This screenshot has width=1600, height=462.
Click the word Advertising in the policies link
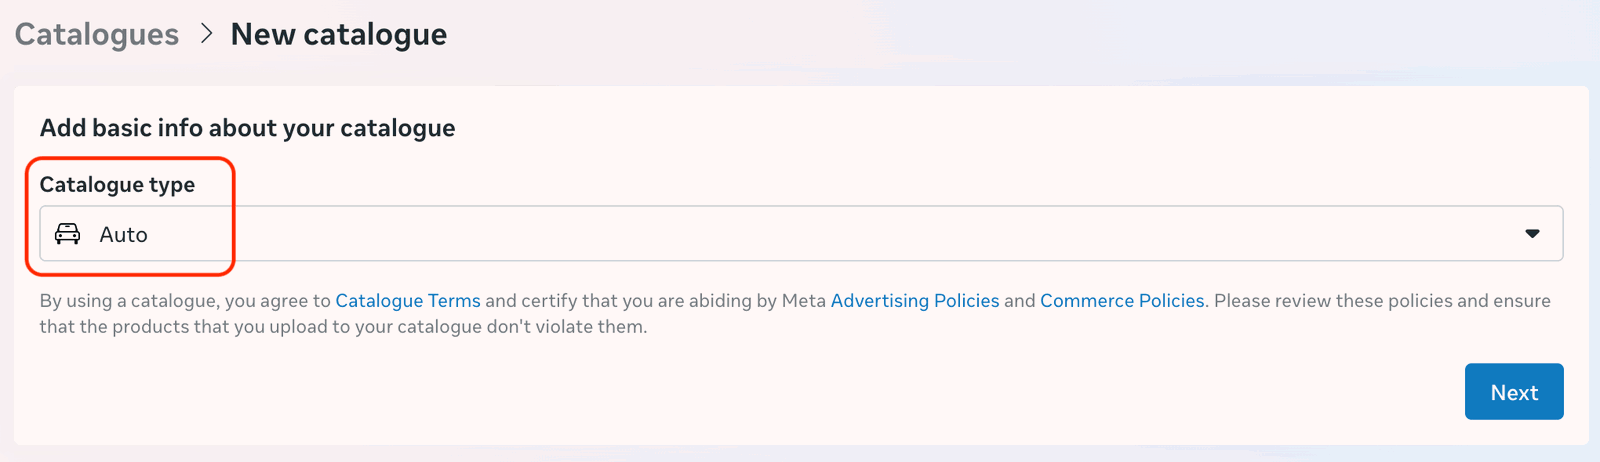point(879,301)
